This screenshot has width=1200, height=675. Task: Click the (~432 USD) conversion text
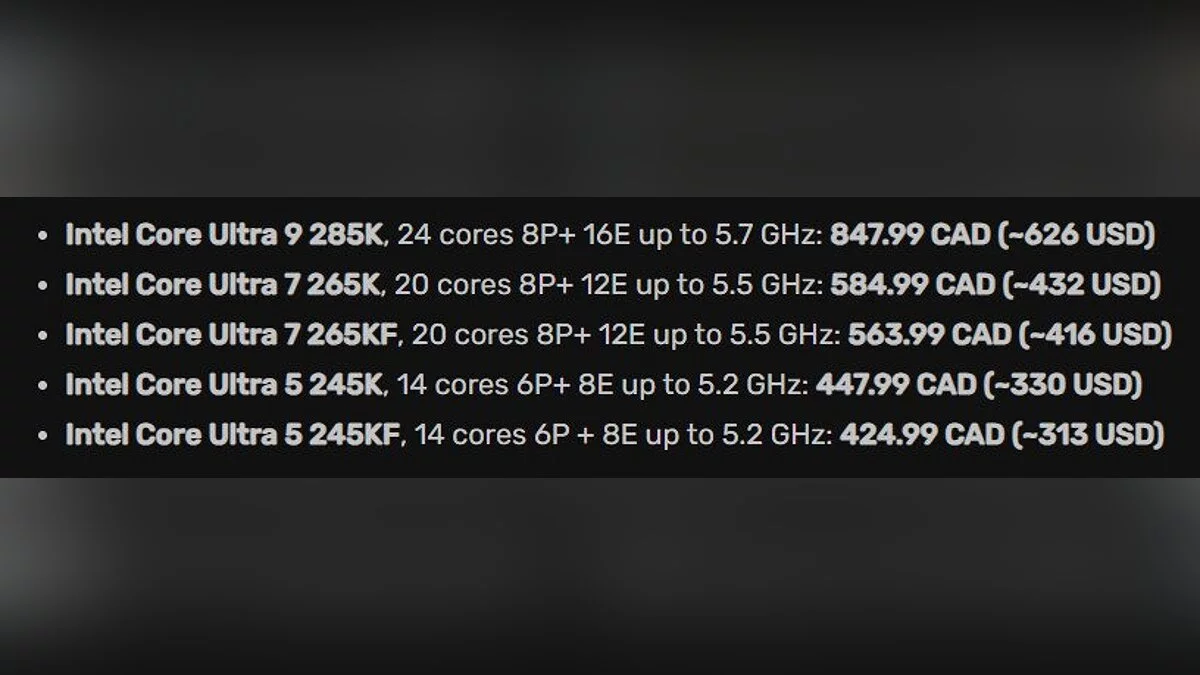coord(1080,285)
